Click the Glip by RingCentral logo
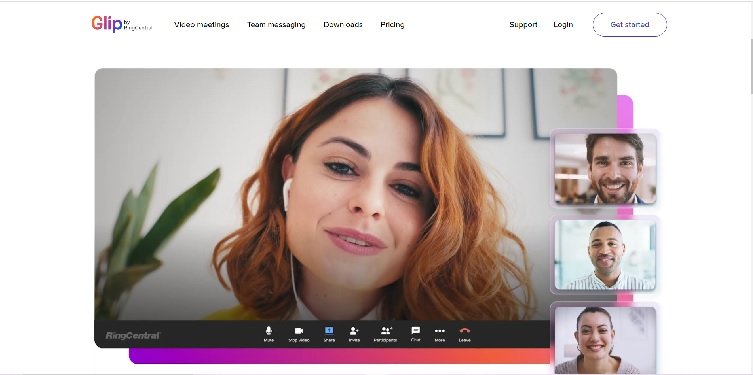Screen dimensions: 753x375 coord(121,24)
